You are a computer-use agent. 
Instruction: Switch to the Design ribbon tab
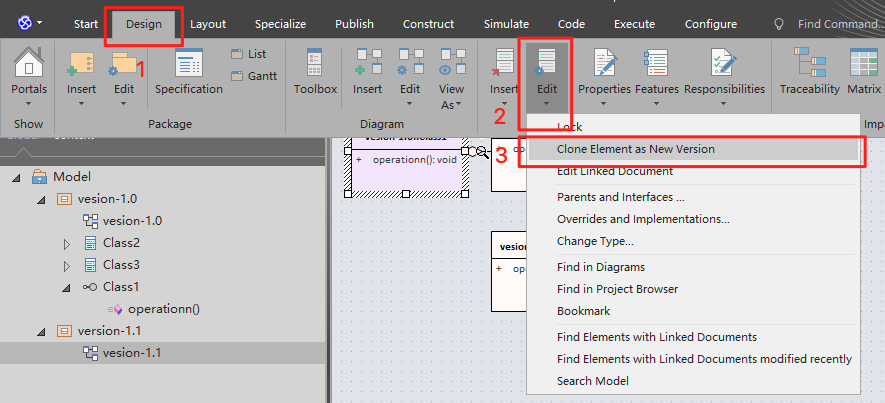[x=144, y=24]
